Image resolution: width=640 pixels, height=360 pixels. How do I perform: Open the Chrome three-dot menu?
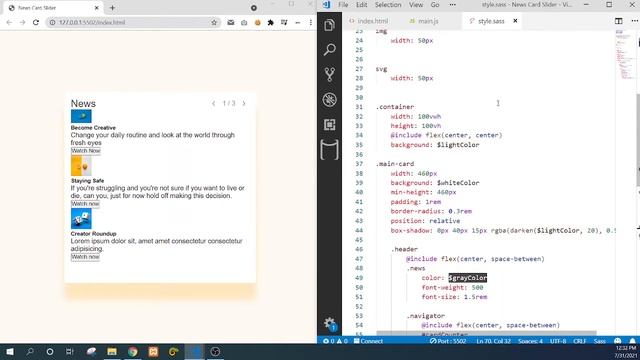point(311,22)
